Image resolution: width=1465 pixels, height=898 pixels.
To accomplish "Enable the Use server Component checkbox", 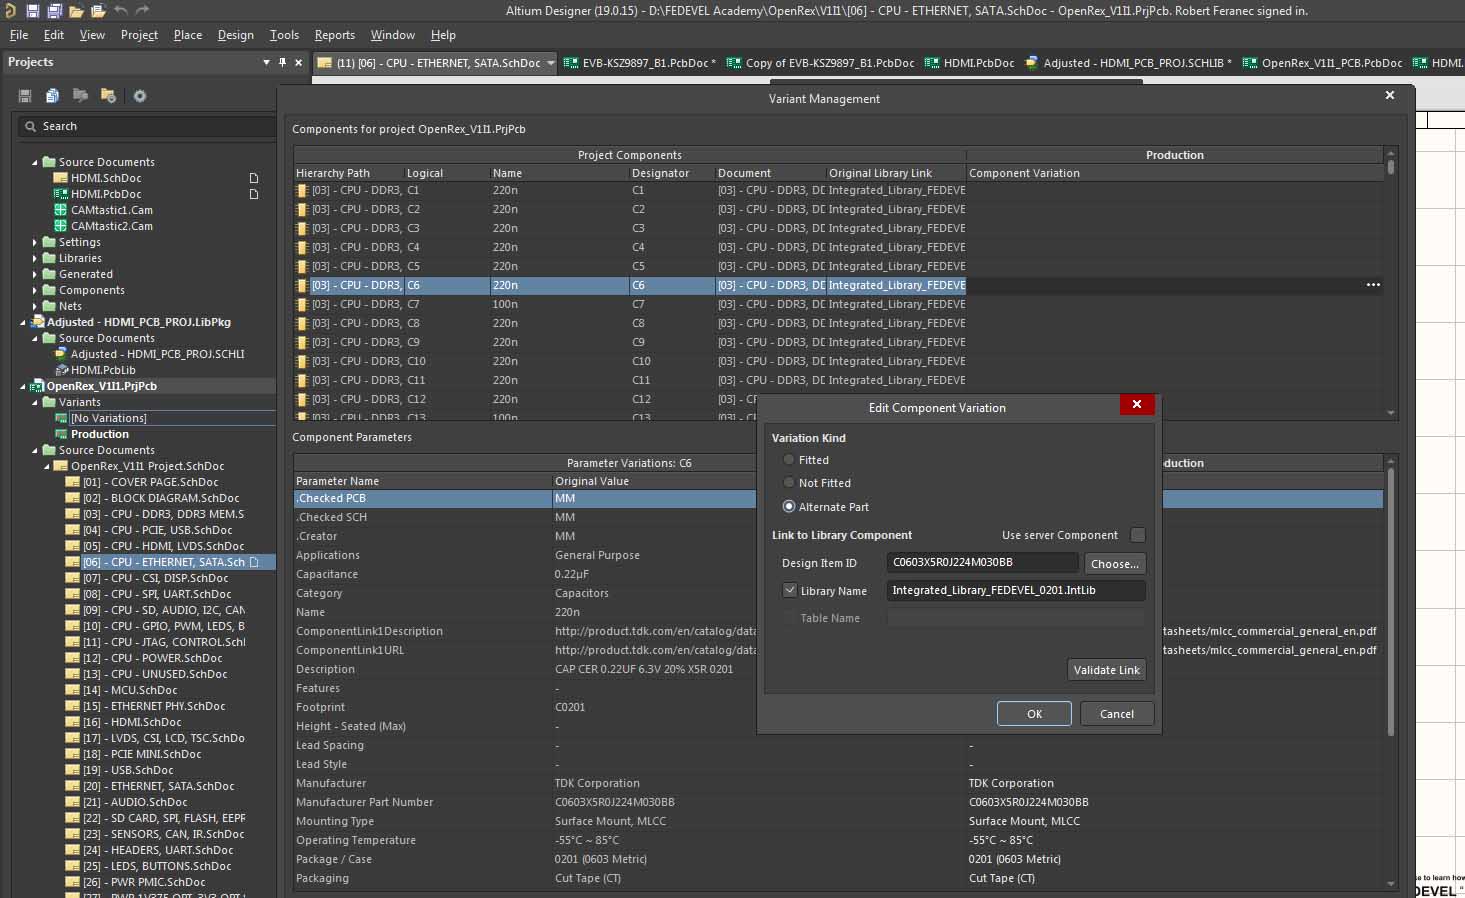I will pos(1137,535).
